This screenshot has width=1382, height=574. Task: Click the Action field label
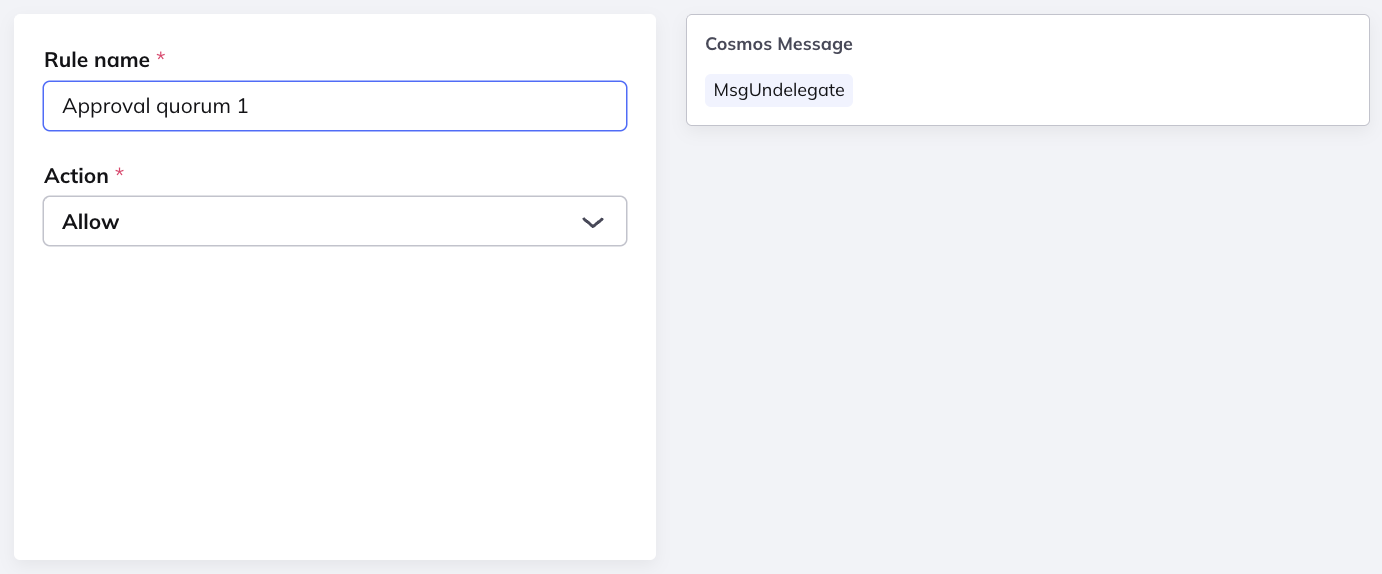(76, 176)
